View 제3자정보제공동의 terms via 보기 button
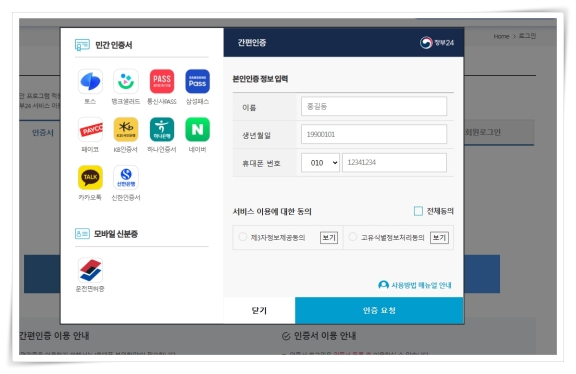 click(x=329, y=238)
